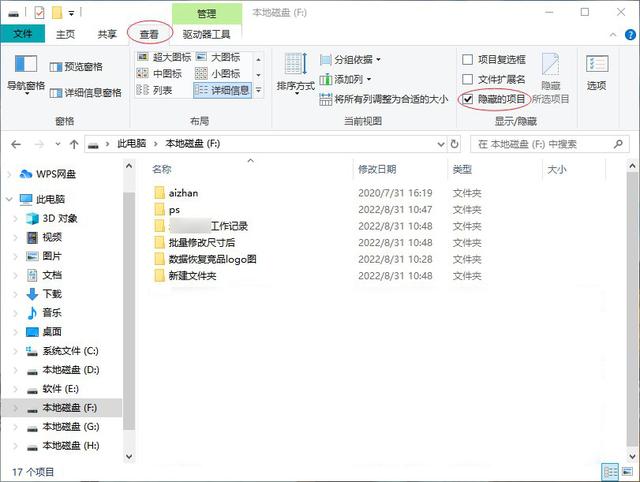This screenshot has height=482, width=640.
Task: Open recent locations dropdown
Action: [58, 144]
